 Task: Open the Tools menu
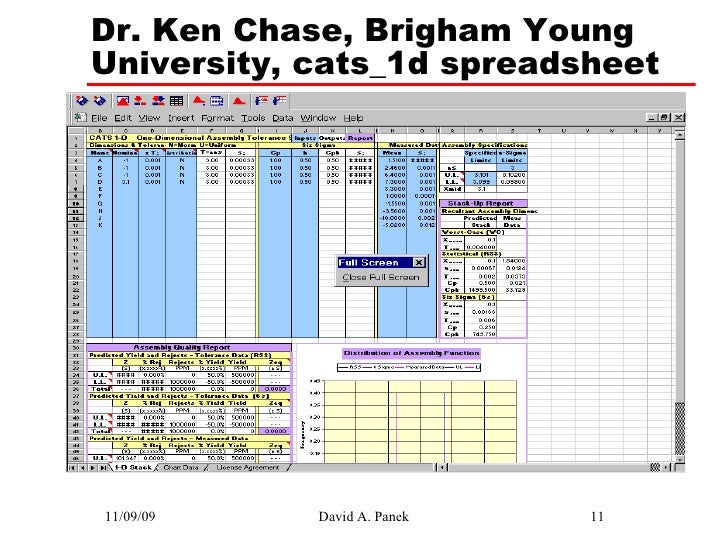point(254,118)
